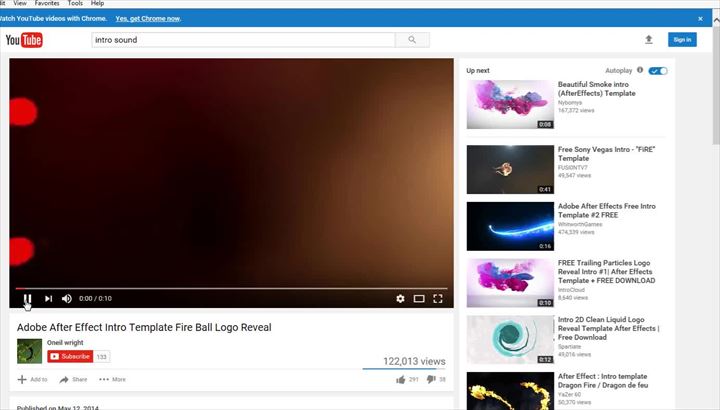Click the upload arrow icon
720x410 pixels.
[648, 40]
